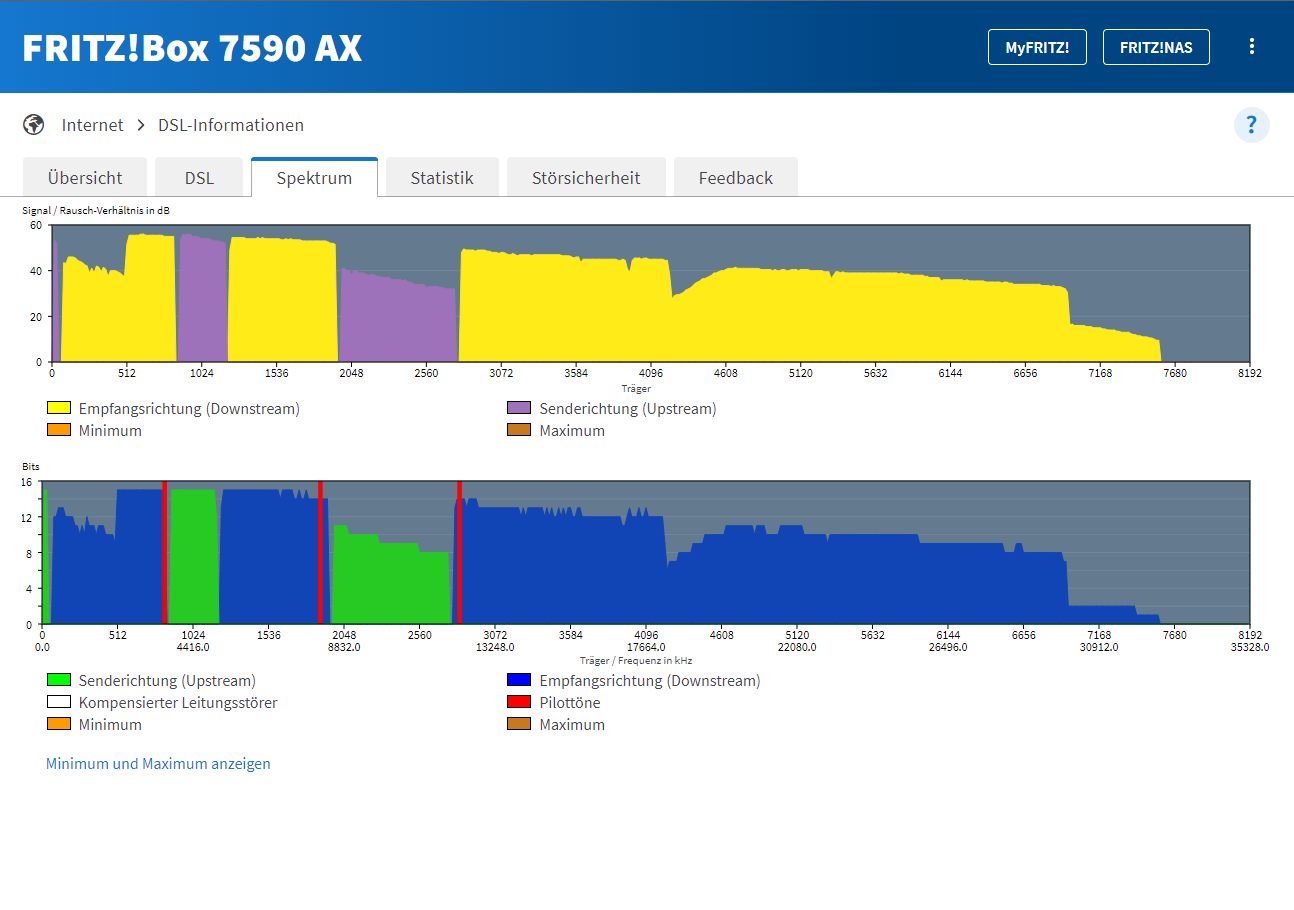Click blue Empfangsrichtung (Downstream) swatch in Bits legend
This screenshot has width=1294, height=910.
519,680
